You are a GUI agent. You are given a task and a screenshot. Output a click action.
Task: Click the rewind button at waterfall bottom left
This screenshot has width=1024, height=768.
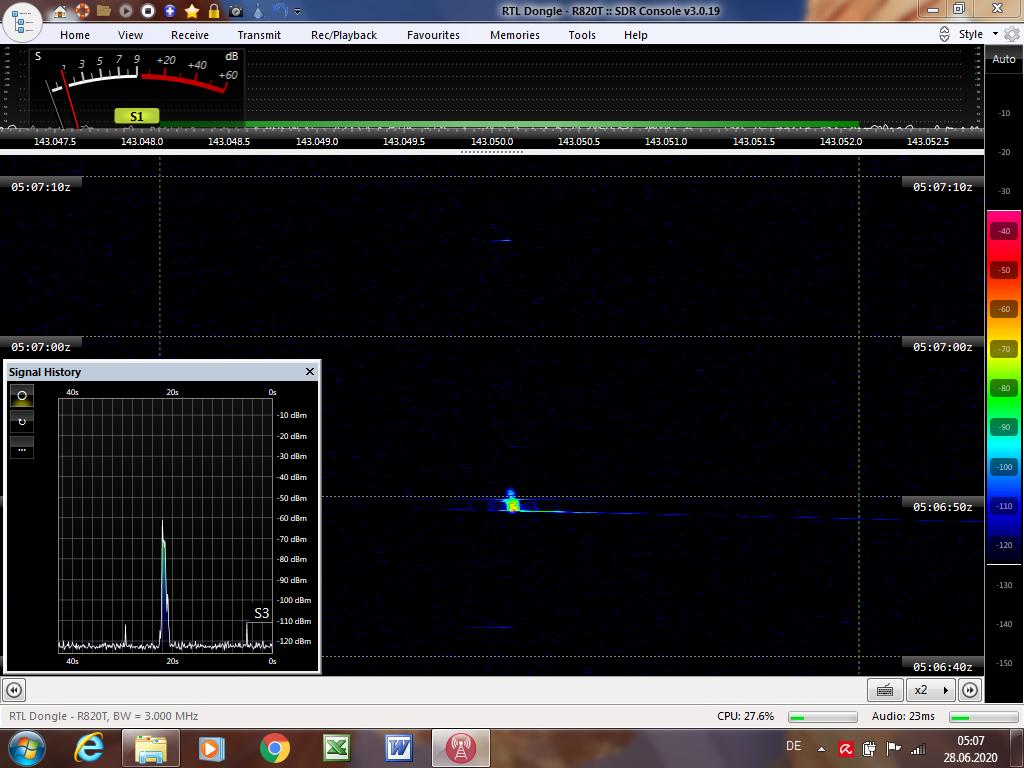(x=14, y=690)
